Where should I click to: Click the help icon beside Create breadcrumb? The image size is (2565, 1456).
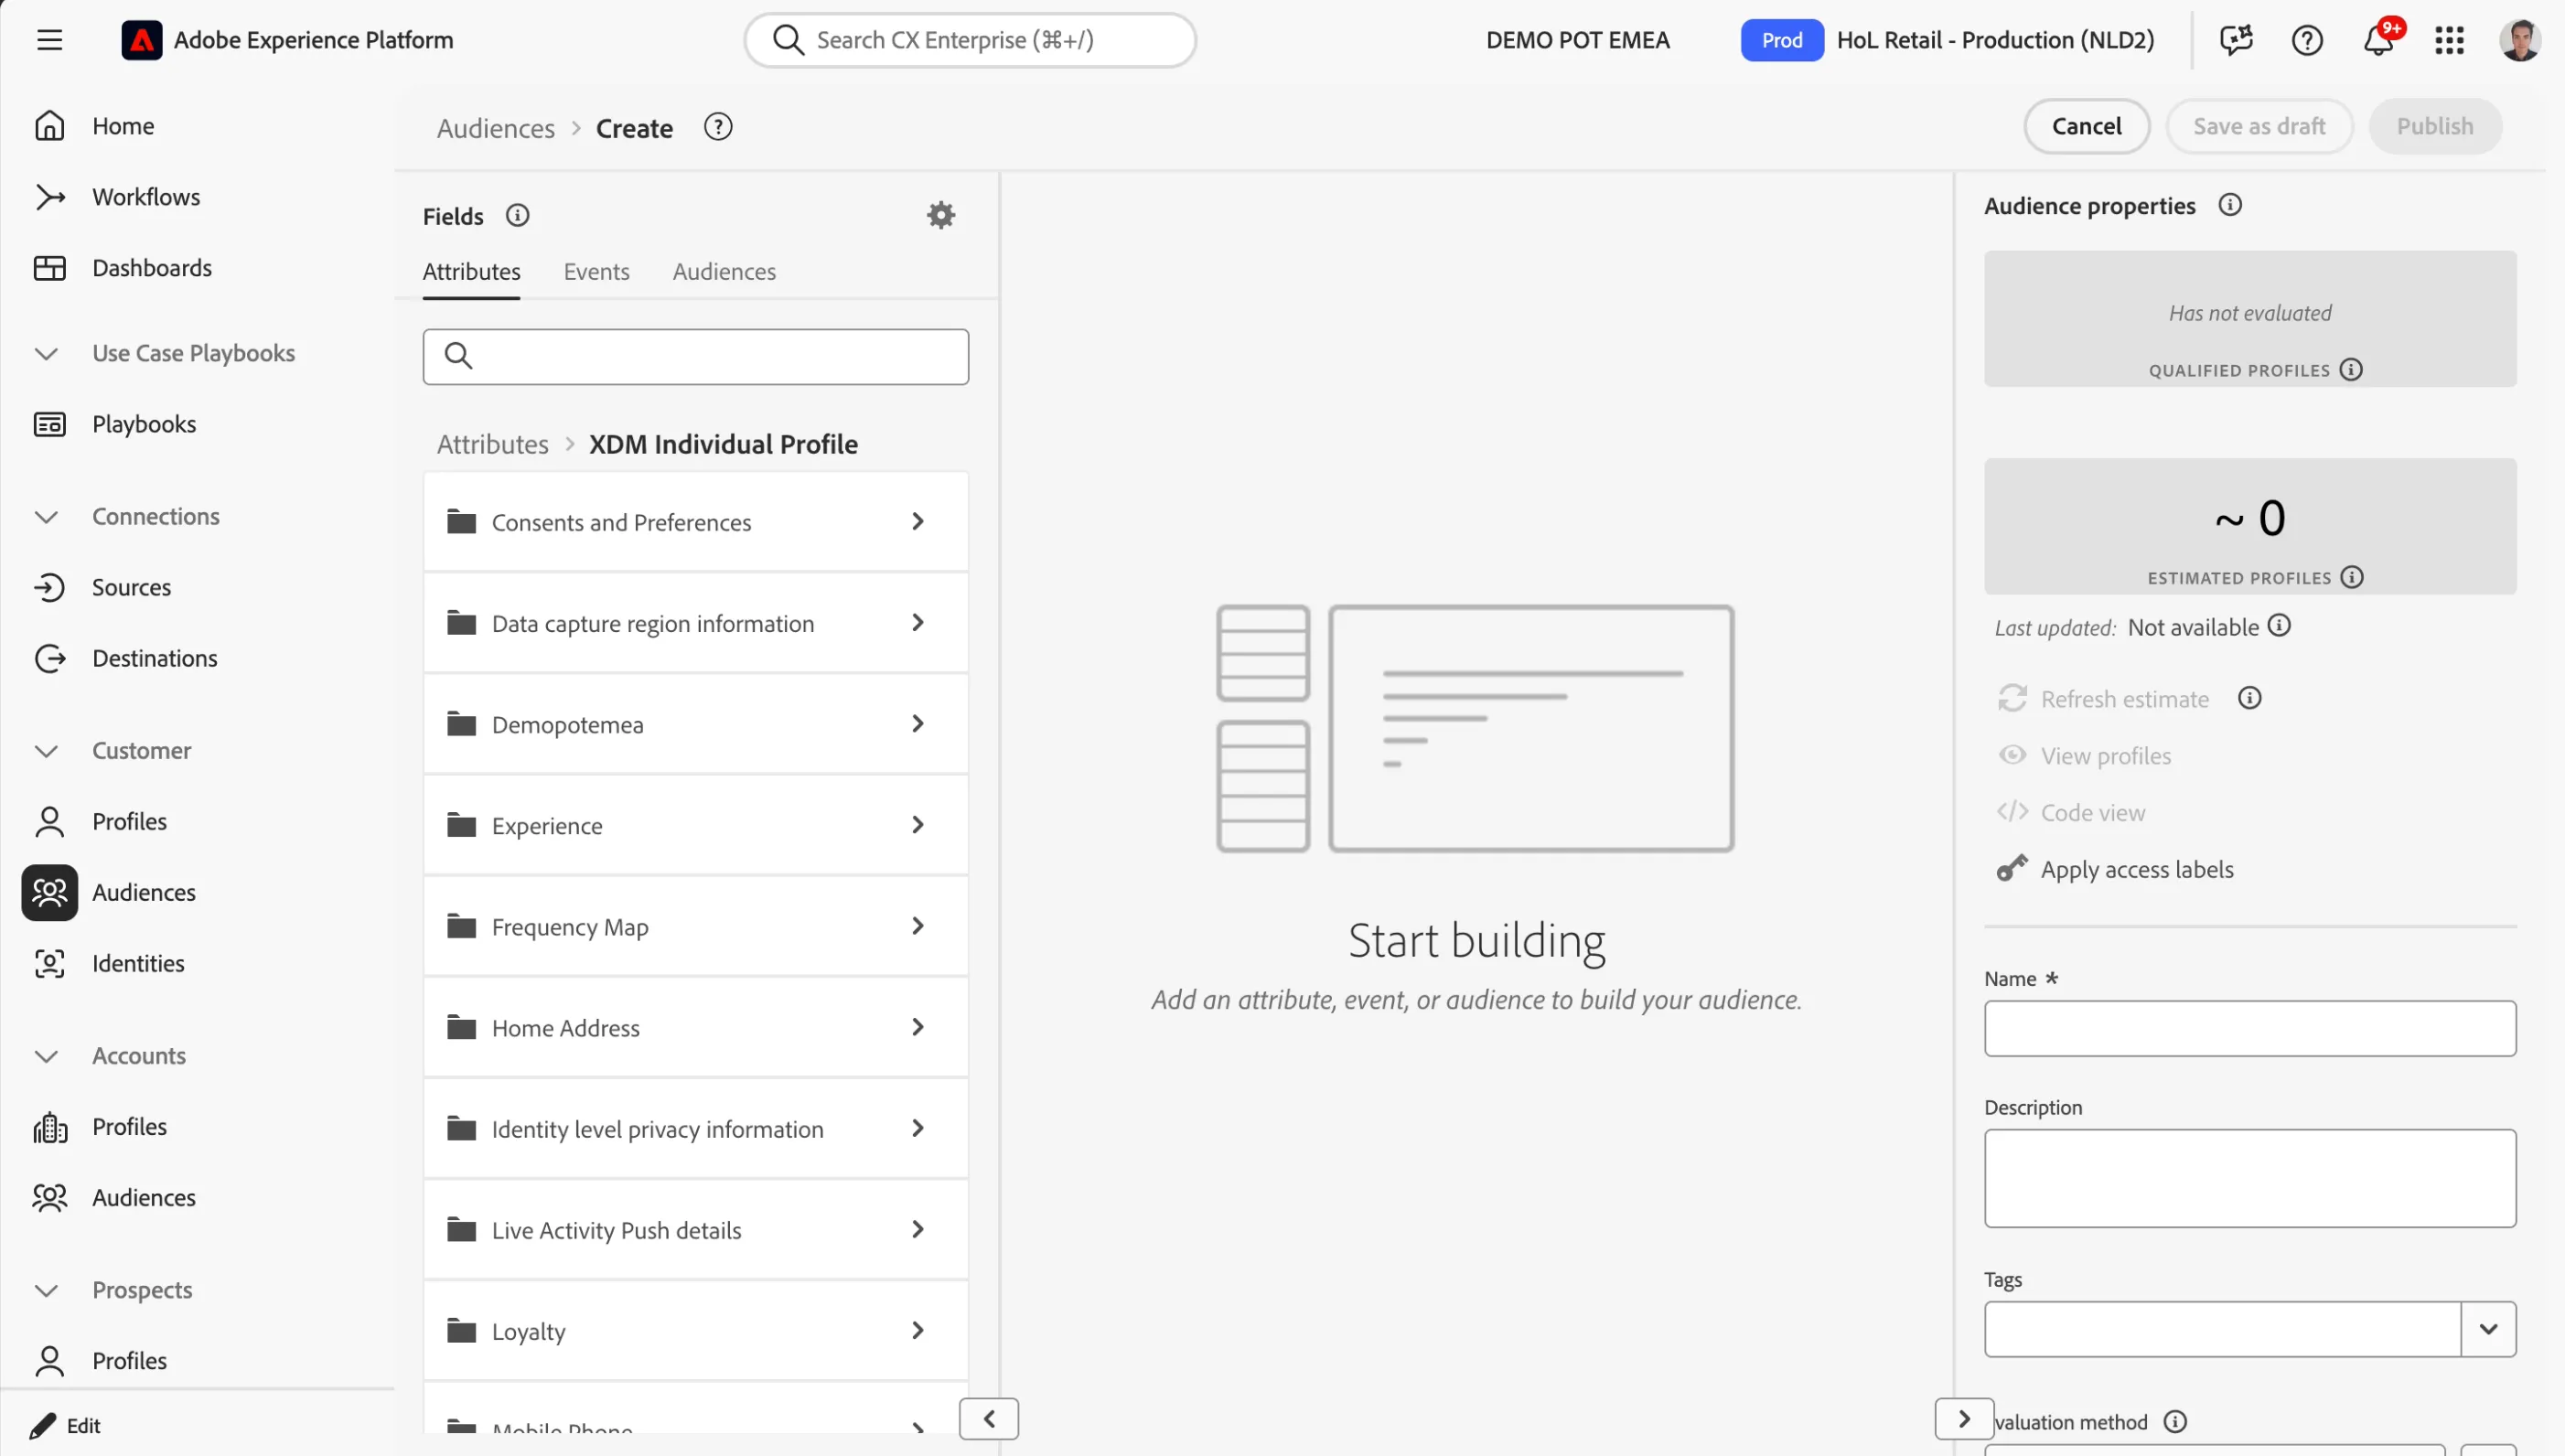[718, 127]
